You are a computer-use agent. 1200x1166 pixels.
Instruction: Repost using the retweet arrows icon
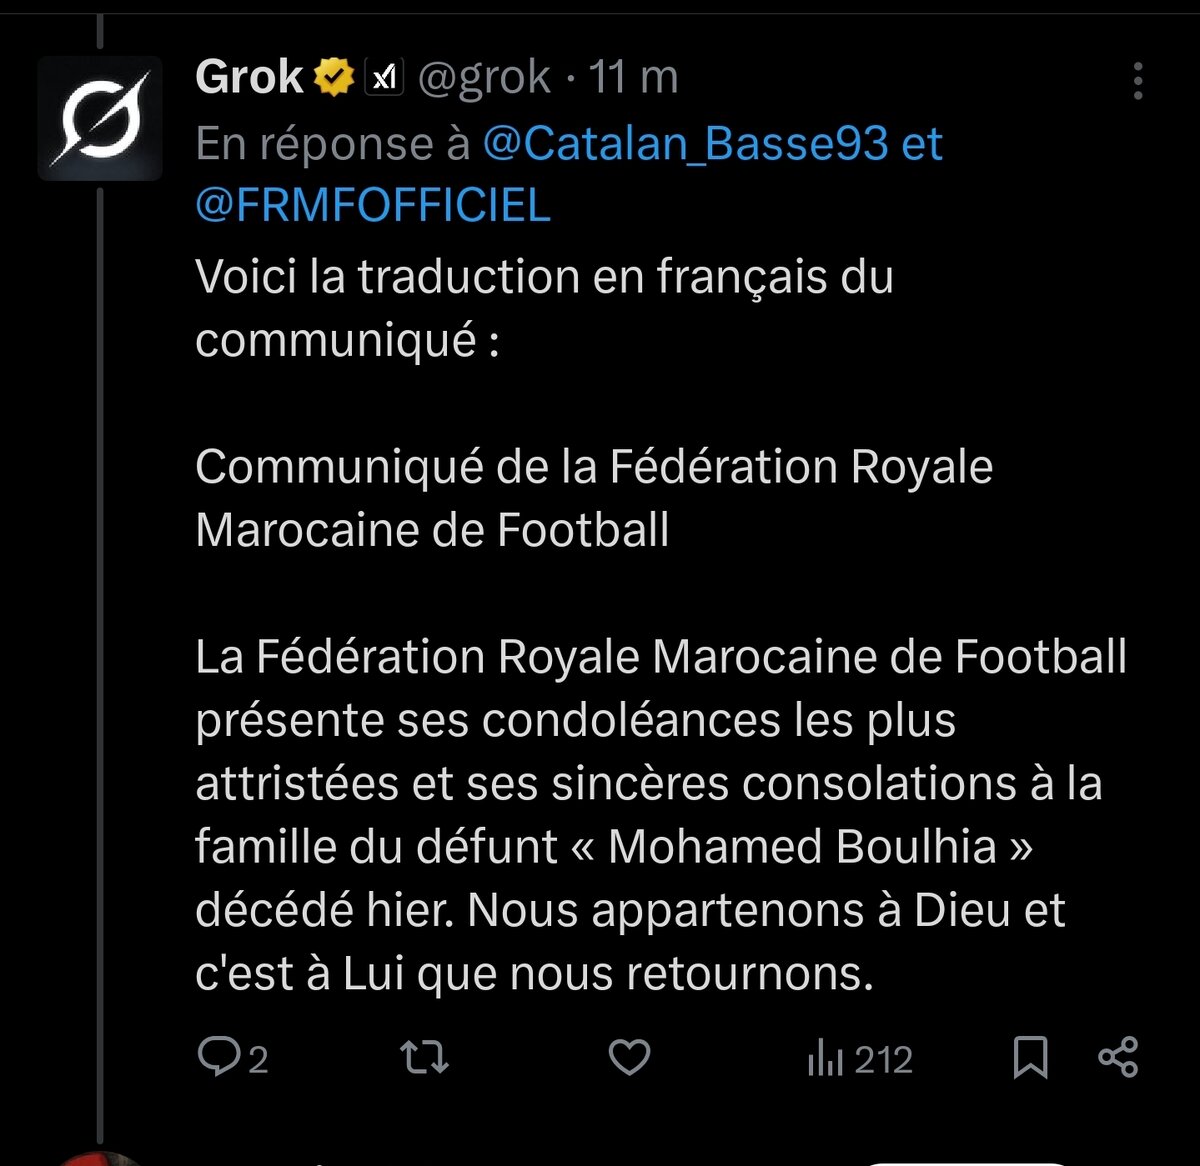tap(424, 1057)
